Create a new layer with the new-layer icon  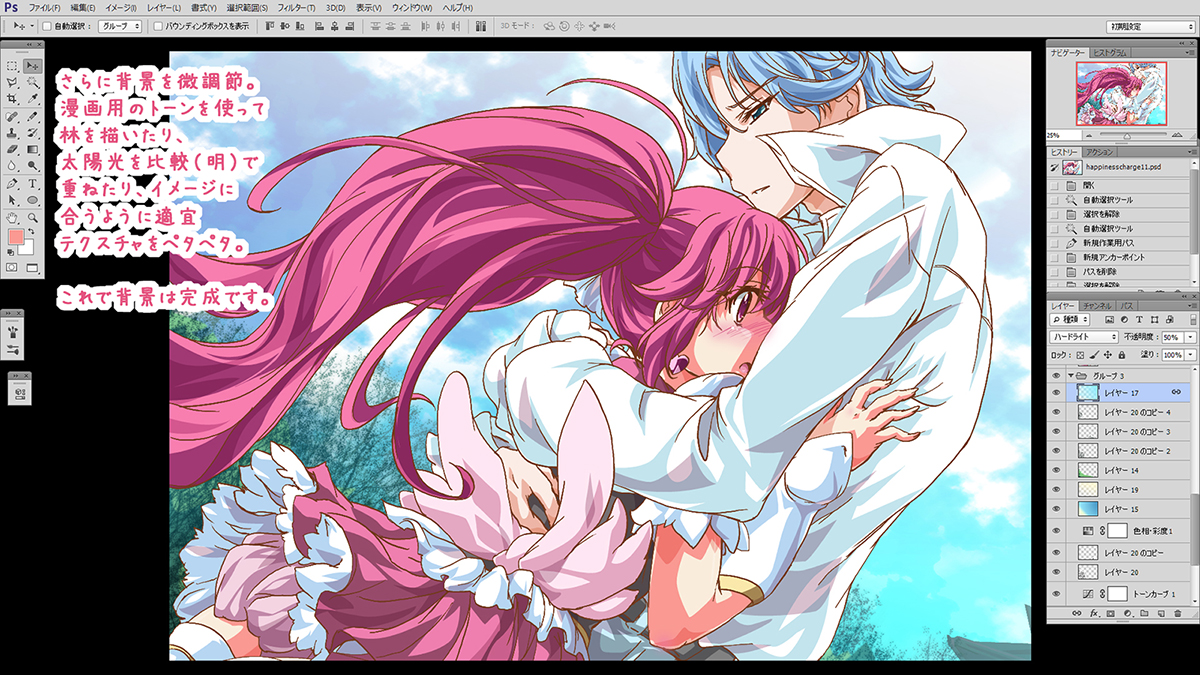click(1160, 612)
